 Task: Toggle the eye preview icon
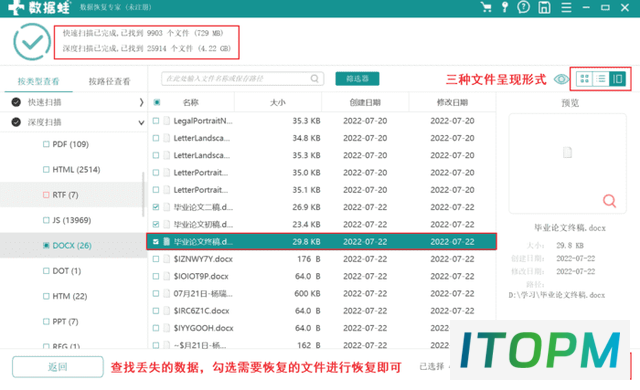pyautogui.click(x=561, y=79)
